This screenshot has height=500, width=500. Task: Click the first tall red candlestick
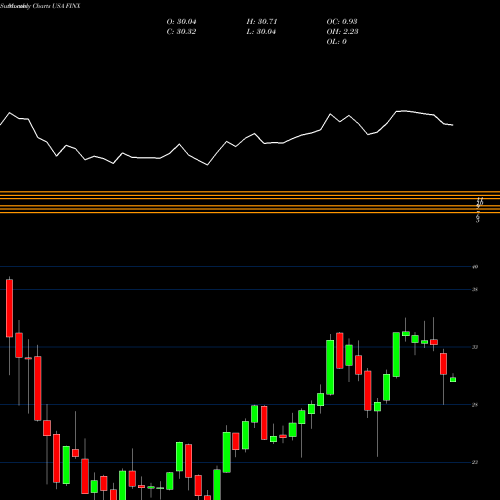point(9,308)
